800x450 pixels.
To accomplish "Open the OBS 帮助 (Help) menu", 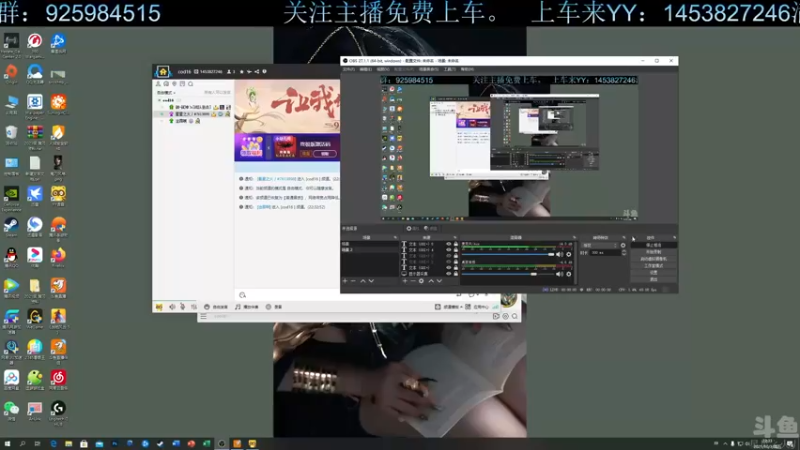I will tap(467, 69).
